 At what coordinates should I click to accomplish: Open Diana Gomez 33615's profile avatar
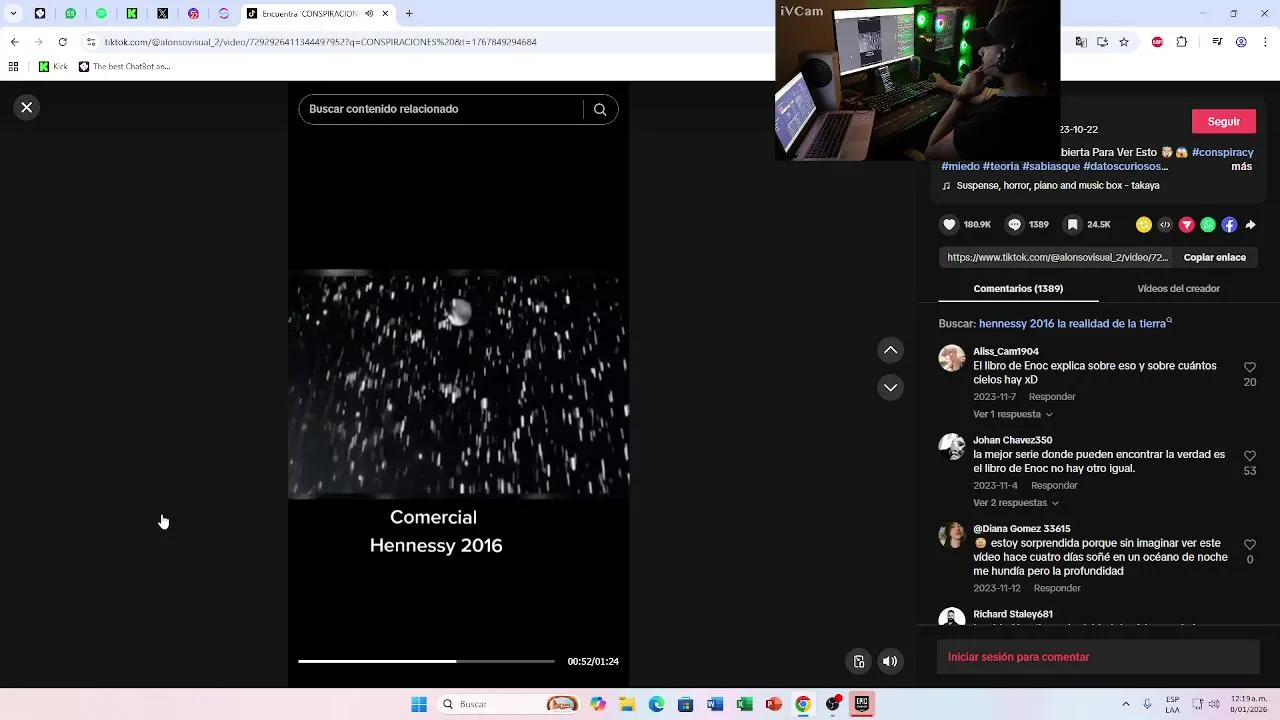tap(952, 535)
